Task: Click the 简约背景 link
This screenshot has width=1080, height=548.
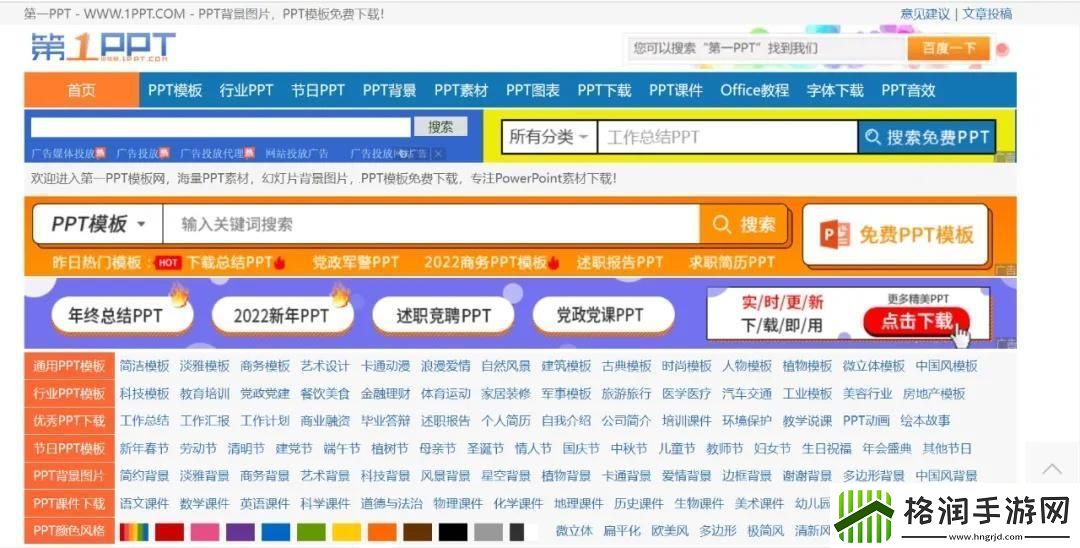Action: point(145,476)
